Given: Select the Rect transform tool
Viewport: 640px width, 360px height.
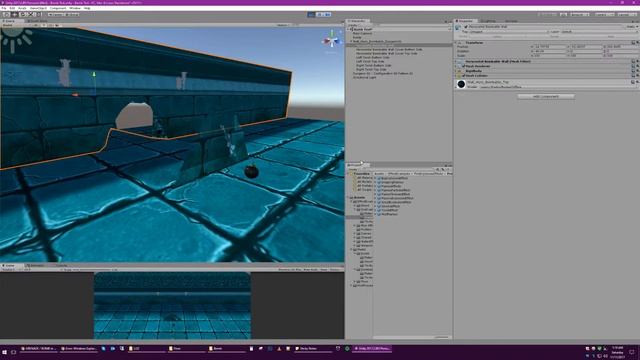Looking at the screenshot, I should tap(39, 14).
